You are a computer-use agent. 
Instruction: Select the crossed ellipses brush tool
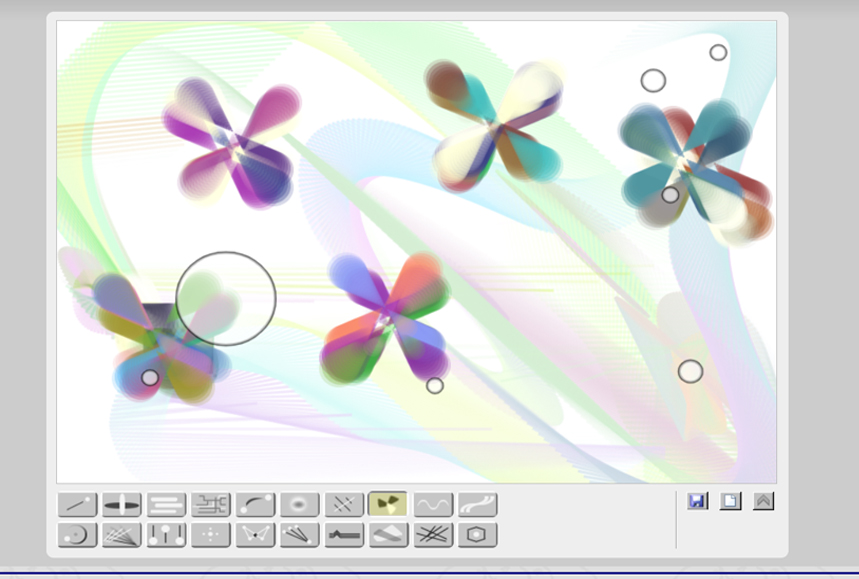(122, 505)
